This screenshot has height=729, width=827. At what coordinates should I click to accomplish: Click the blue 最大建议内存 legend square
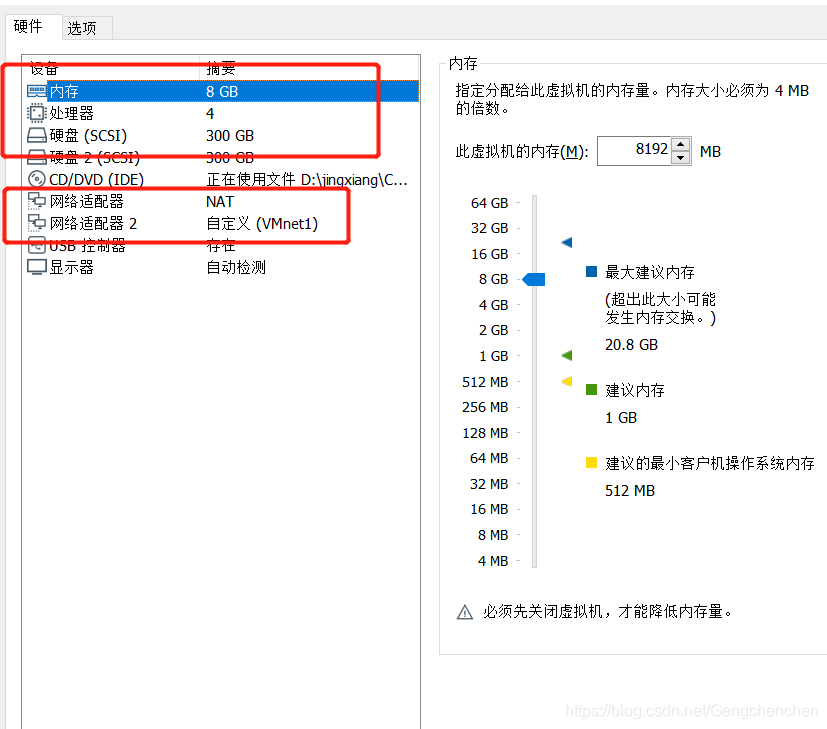(x=591, y=272)
